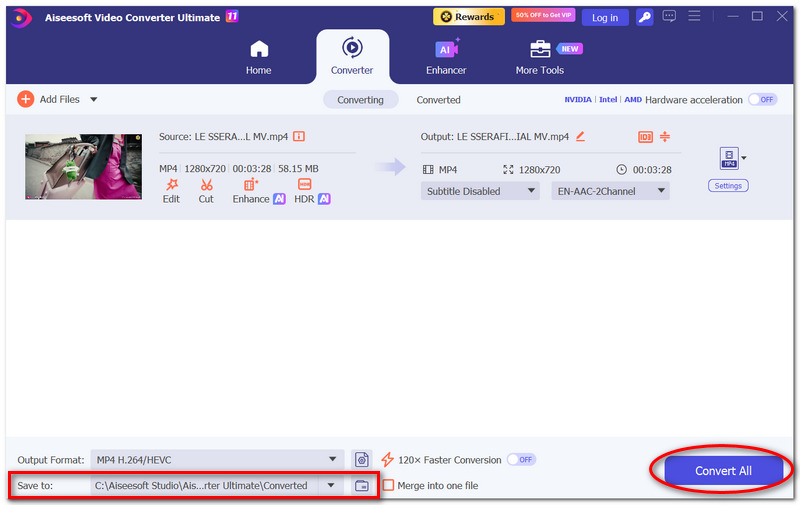Viewport: 800px width, 505px height.
Task: Click the pencil icon to rename the output file
Action: (x=580, y=136)
